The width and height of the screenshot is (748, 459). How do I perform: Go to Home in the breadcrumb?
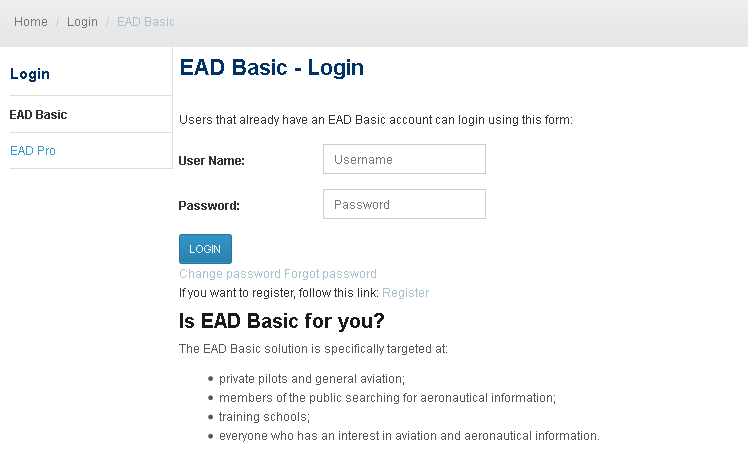coord(31,22)
